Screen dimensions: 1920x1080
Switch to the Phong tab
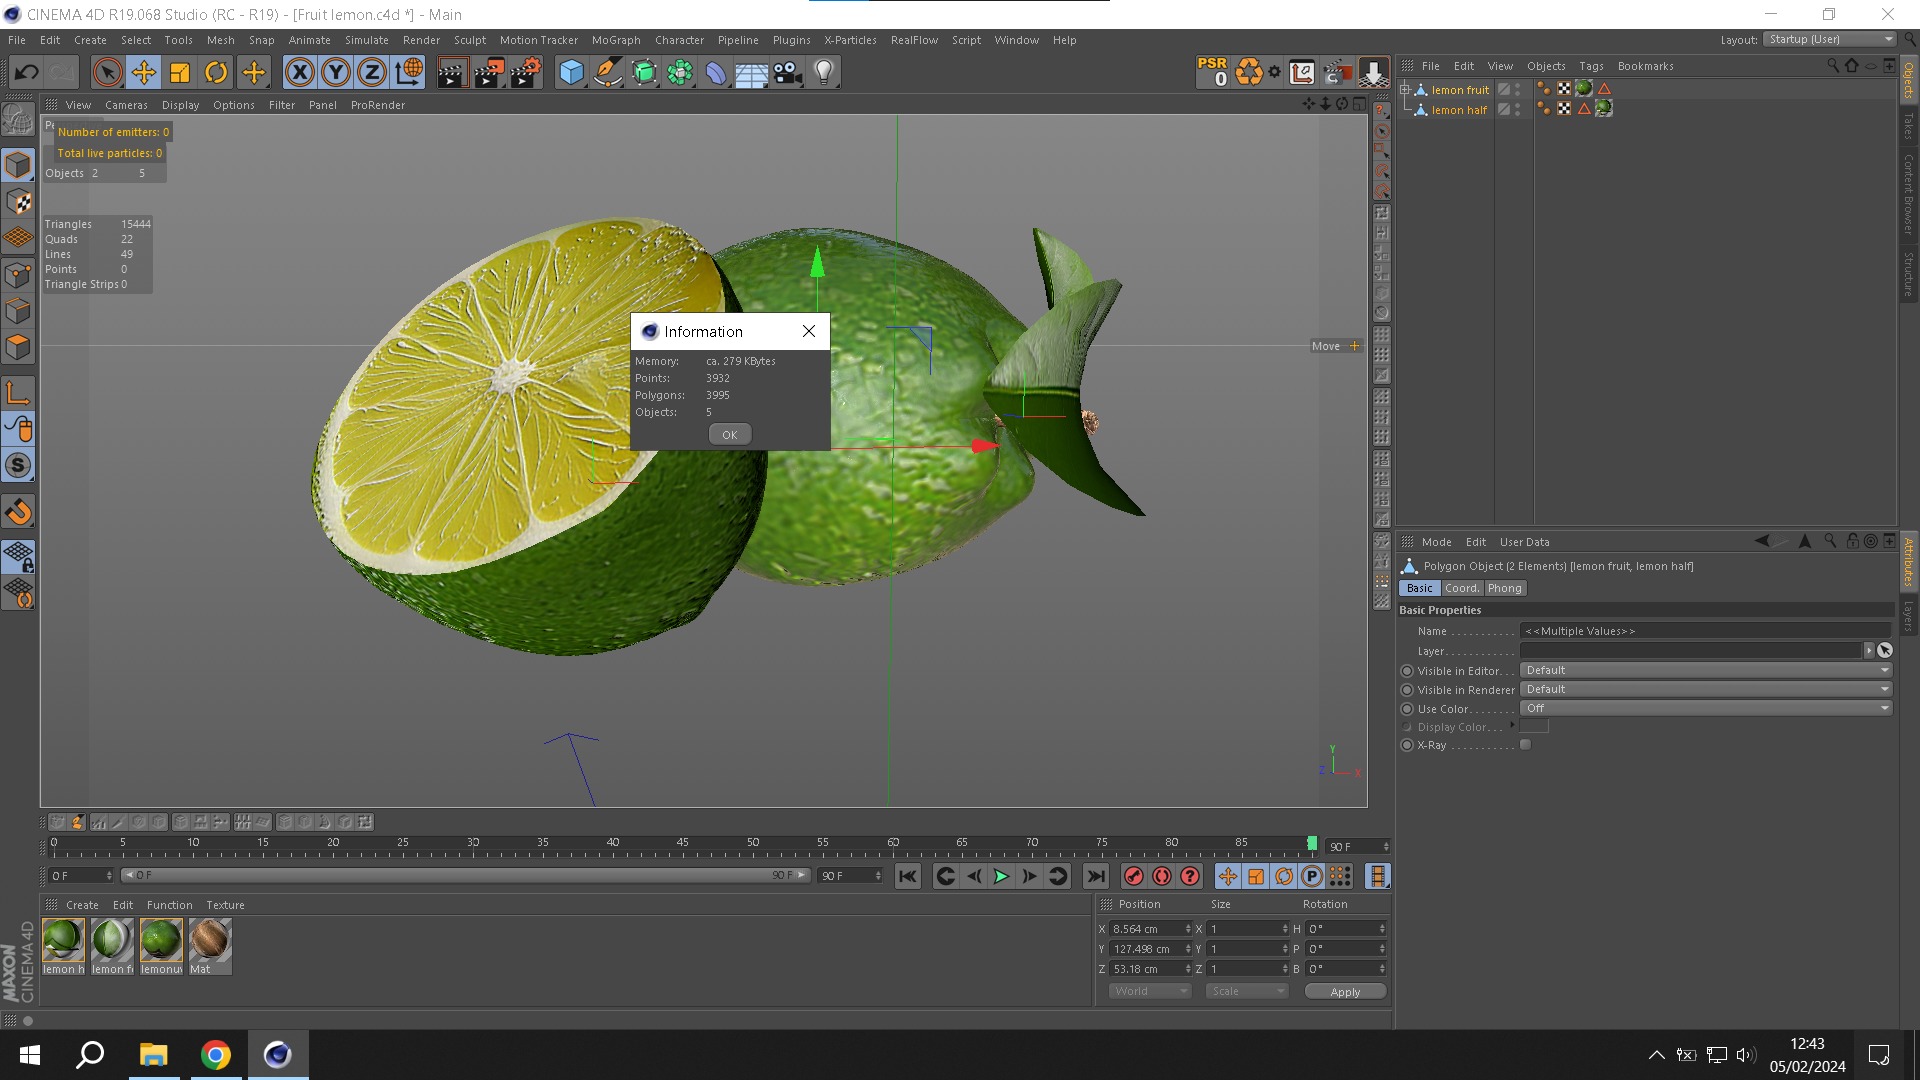[1504, 588]
